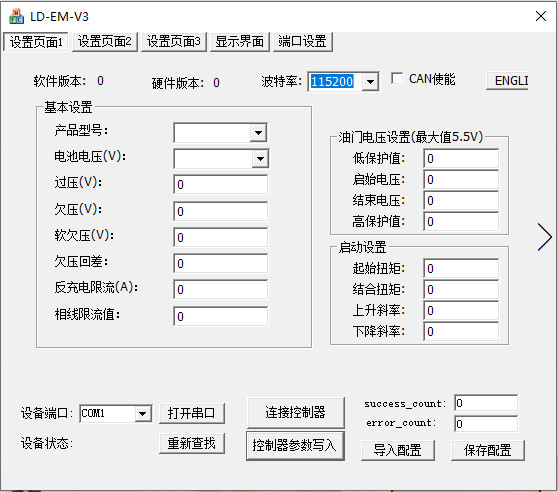Viewport: 558px width, 492px height.
Task: Click the 起始扭矩 input field
Action: pos(461,269)
